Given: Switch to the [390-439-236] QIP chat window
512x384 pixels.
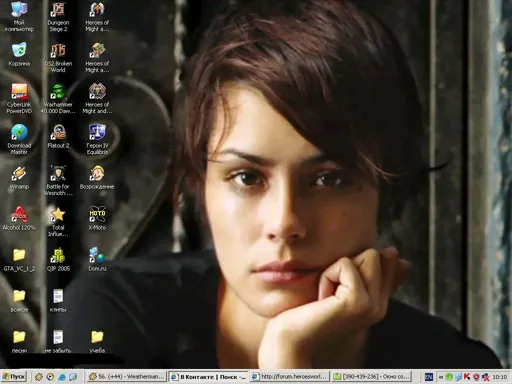Looking at the screenshot, I should coord(371,377).
